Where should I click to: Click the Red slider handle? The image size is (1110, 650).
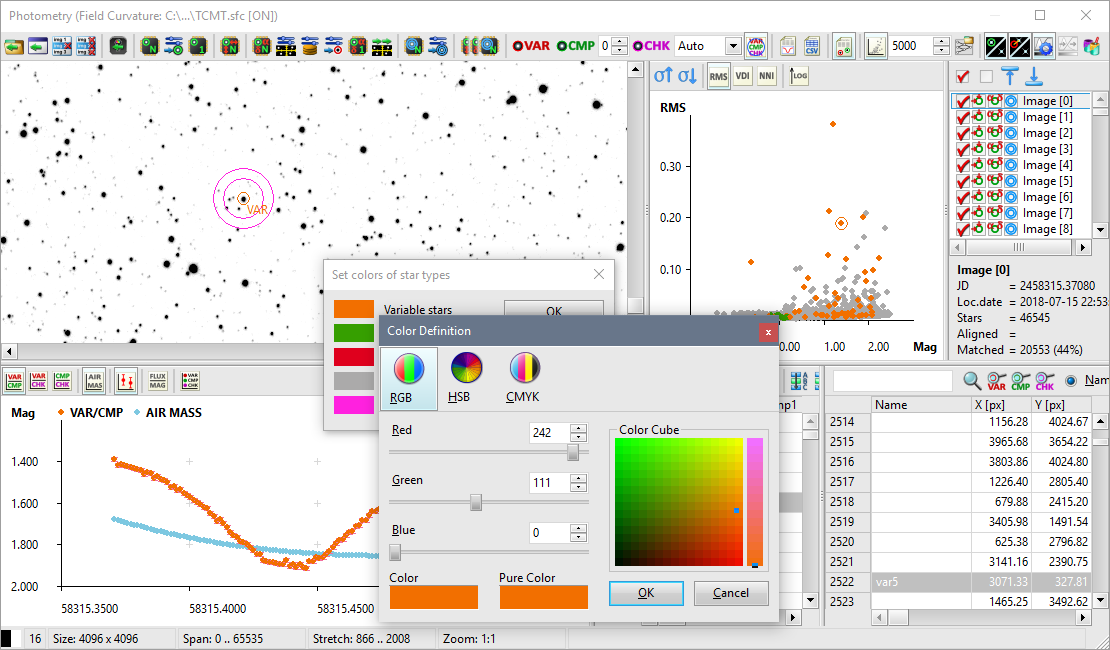click(x=573, y=452)
